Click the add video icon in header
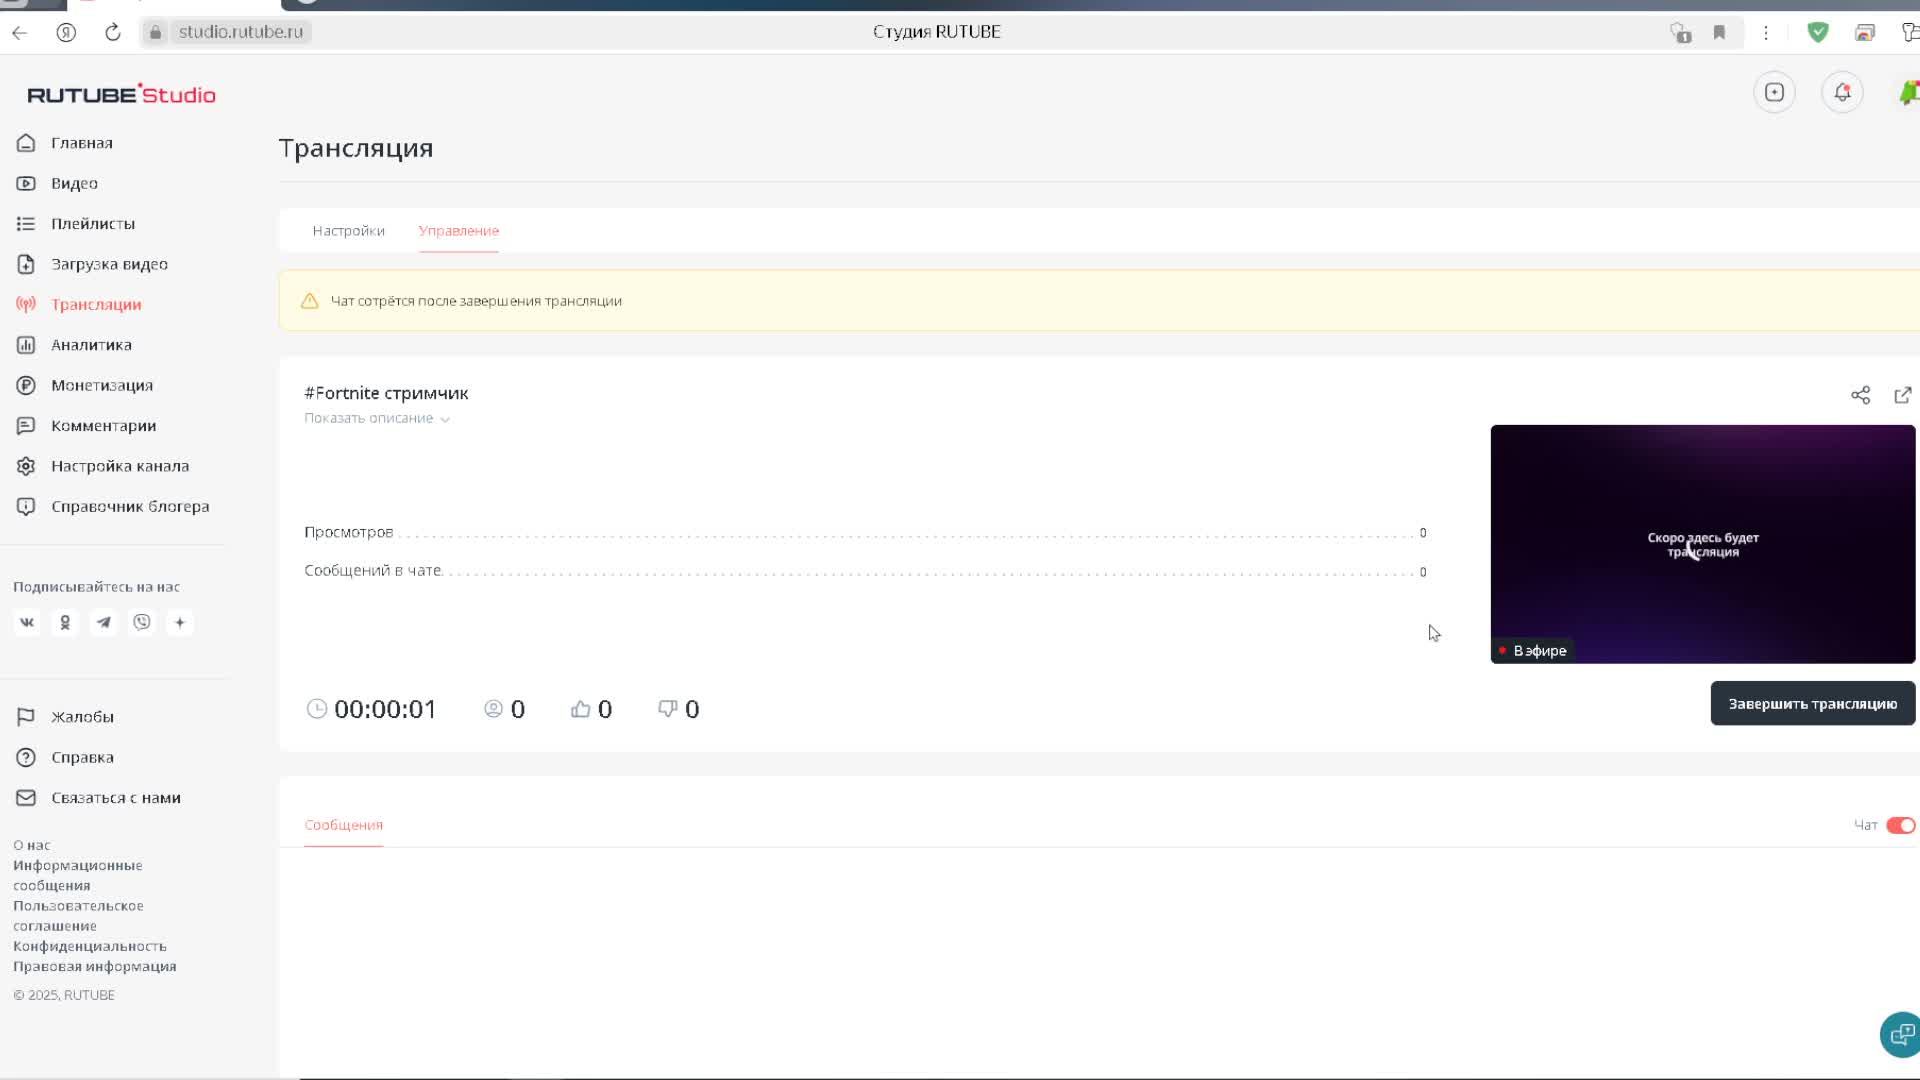The height and width of the screenshot is (1080, 1920). (1774, 93)
